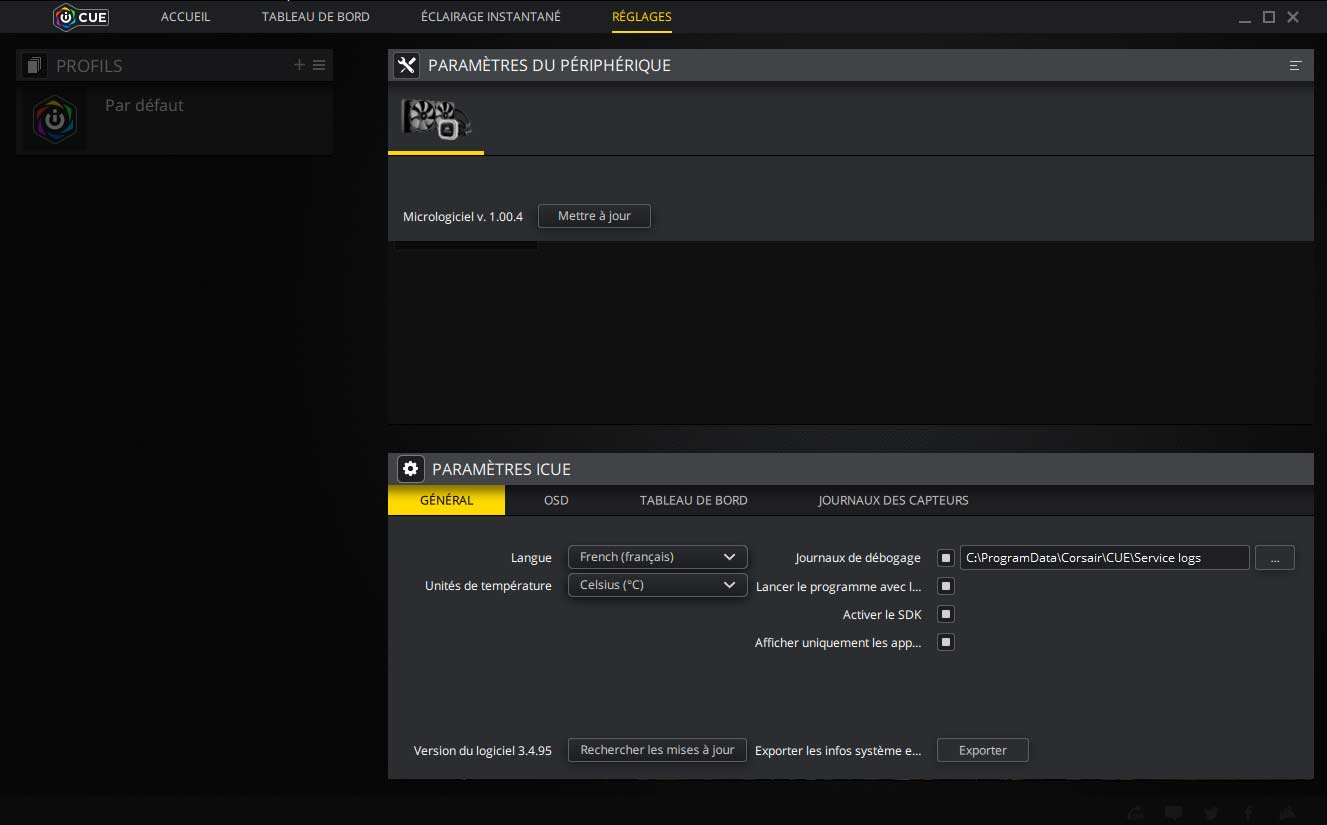This screenshot has width=1327, height=825.
Task: Click the wrench icon in Paramètres du périphérique
Action: [x=406, y=65]
